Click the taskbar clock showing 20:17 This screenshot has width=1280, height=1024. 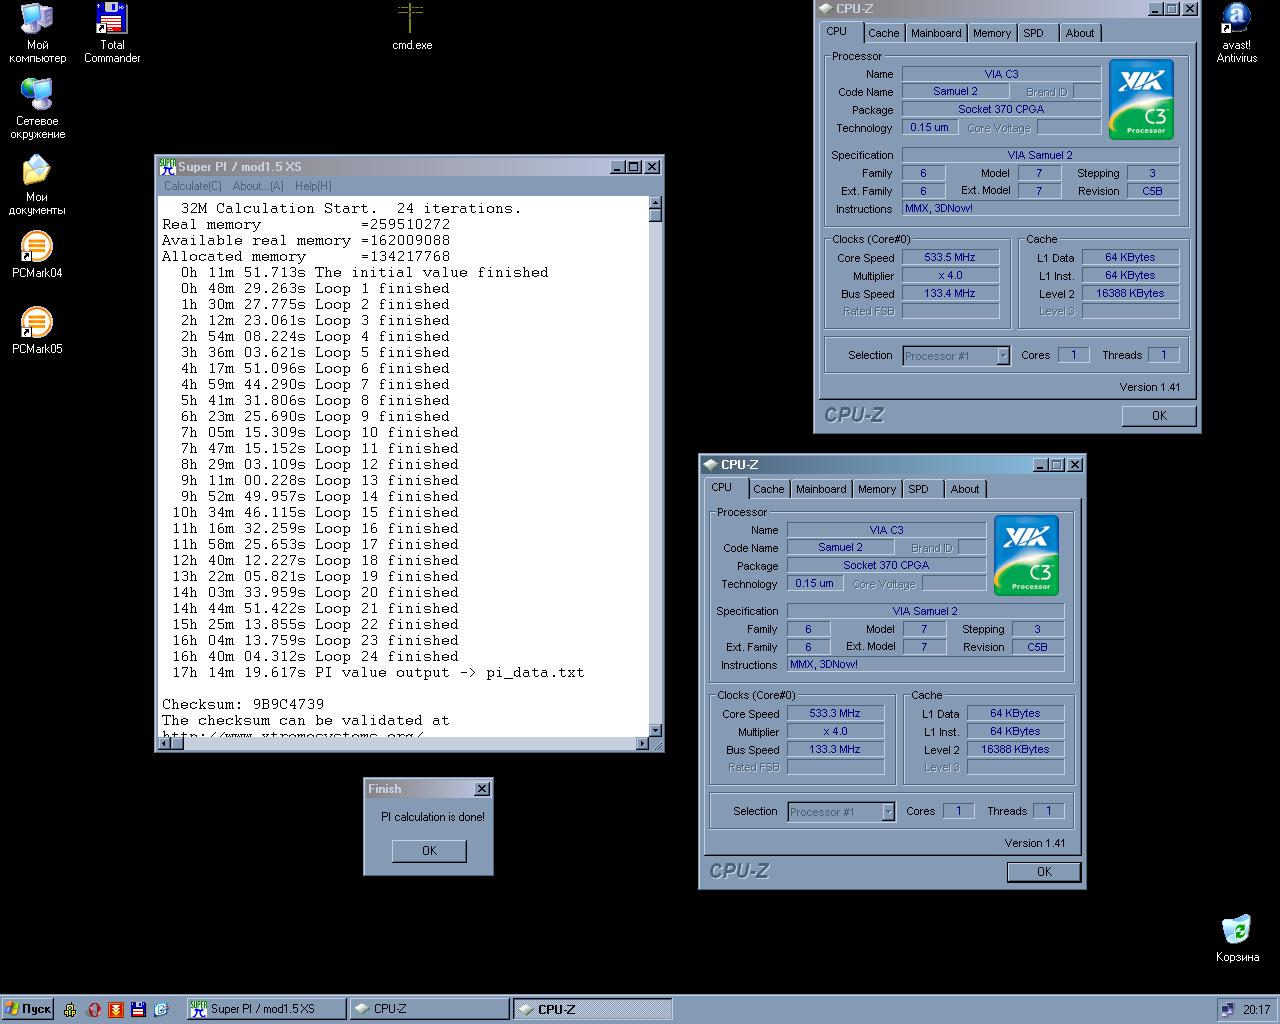click(1256, 1010)
